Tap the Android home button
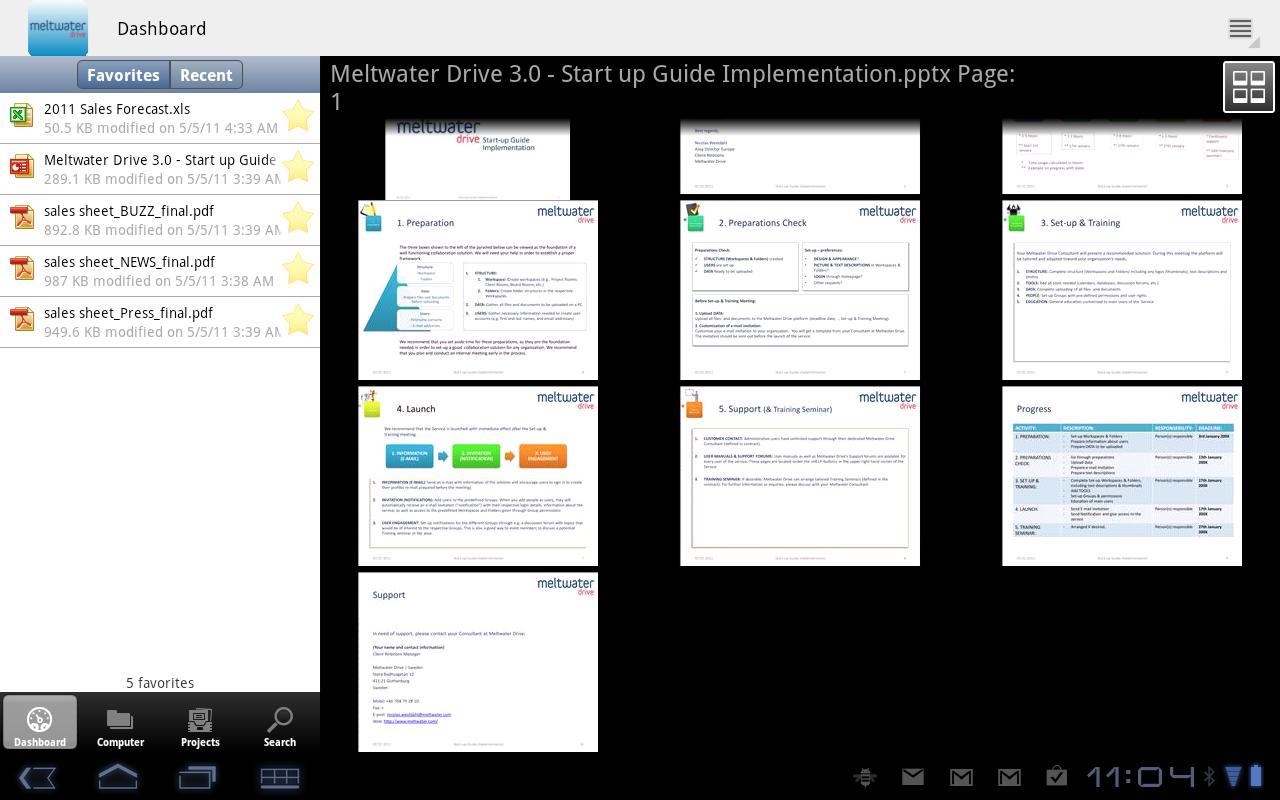1280x800 pixels. [117, 777]
